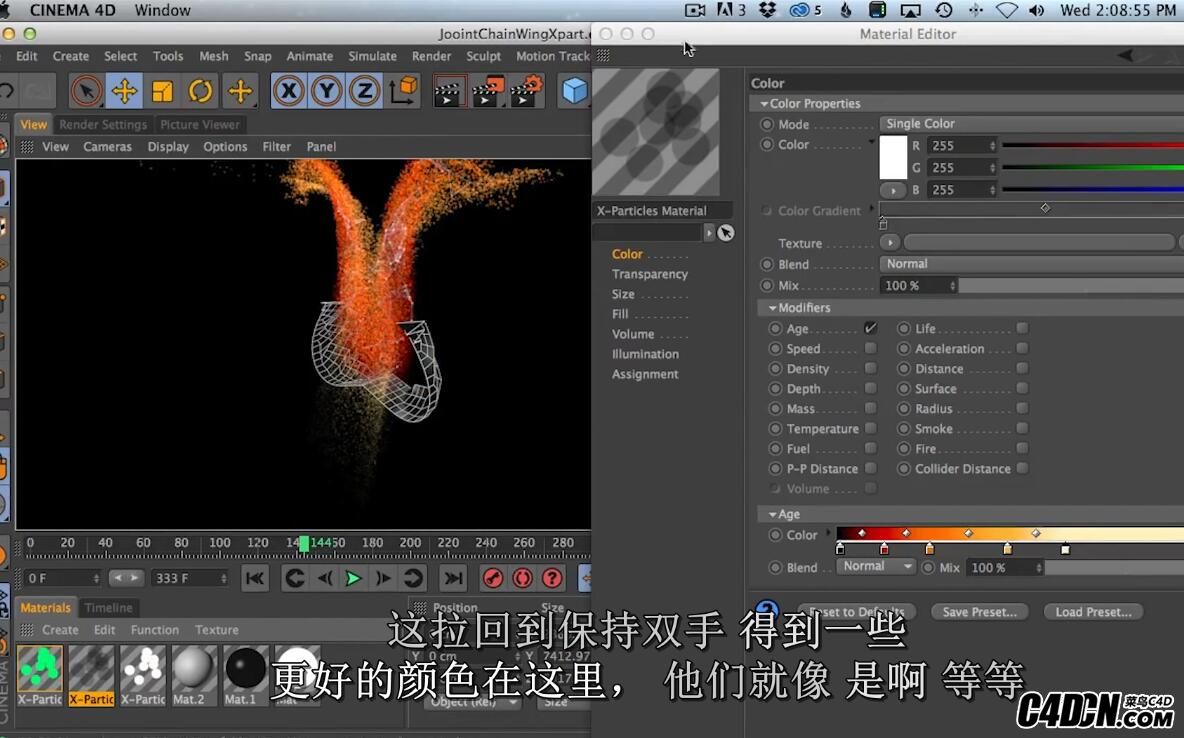Open Age Blend Normal dropdown
Image resolution: width=1184 pixels, height=738 pixels.
(877, 566)
